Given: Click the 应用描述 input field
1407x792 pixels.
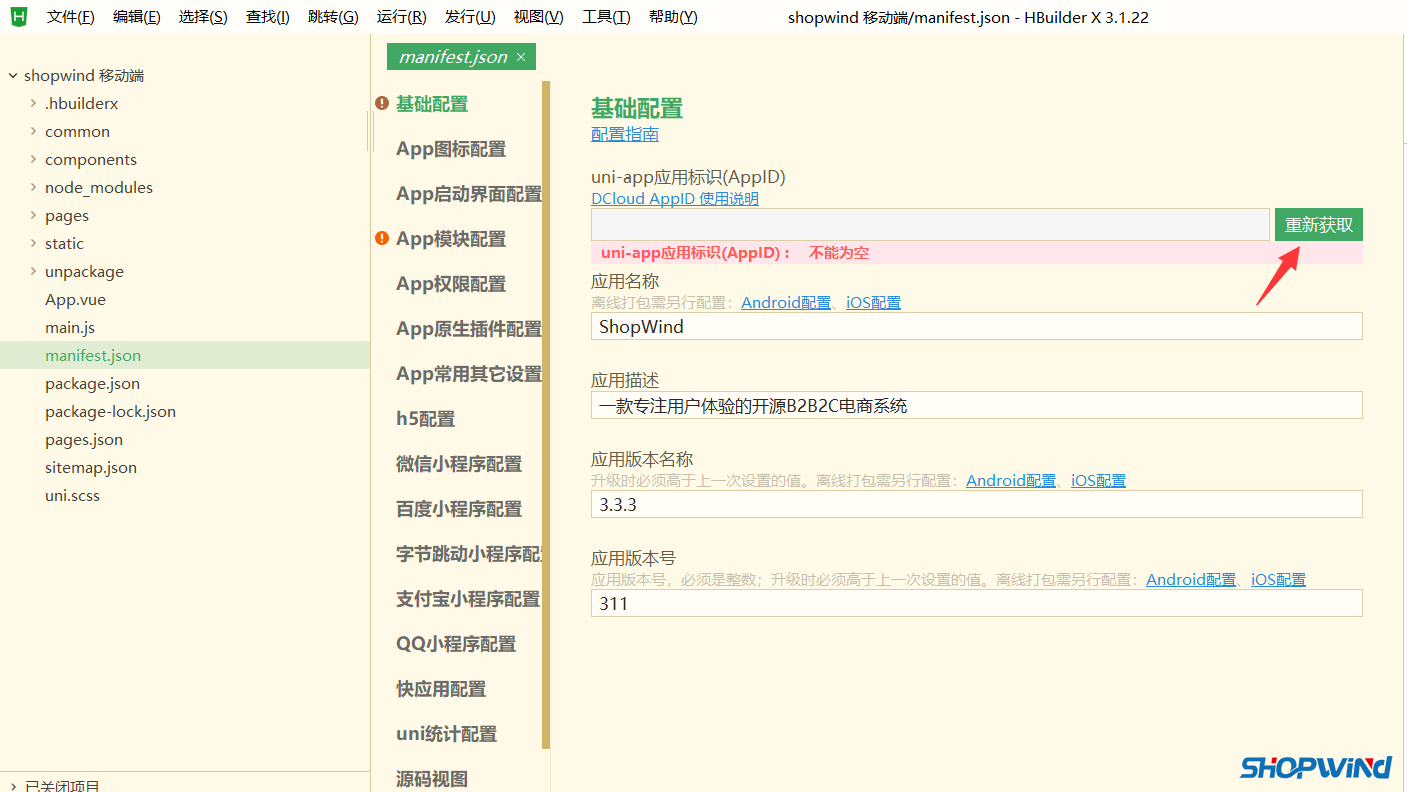Looking at the screenshot, I should point(976,405).
